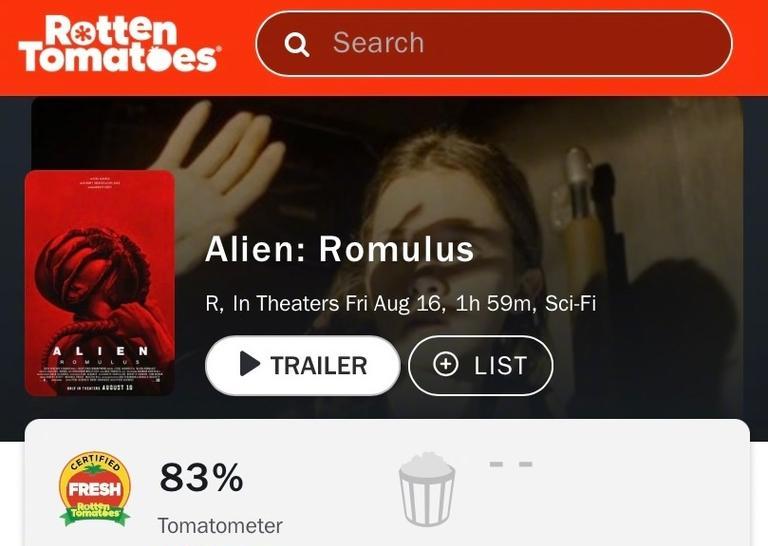Open the Tomatometer label link
The height and width of the screenshot is (546, 768).
(220, 526)
